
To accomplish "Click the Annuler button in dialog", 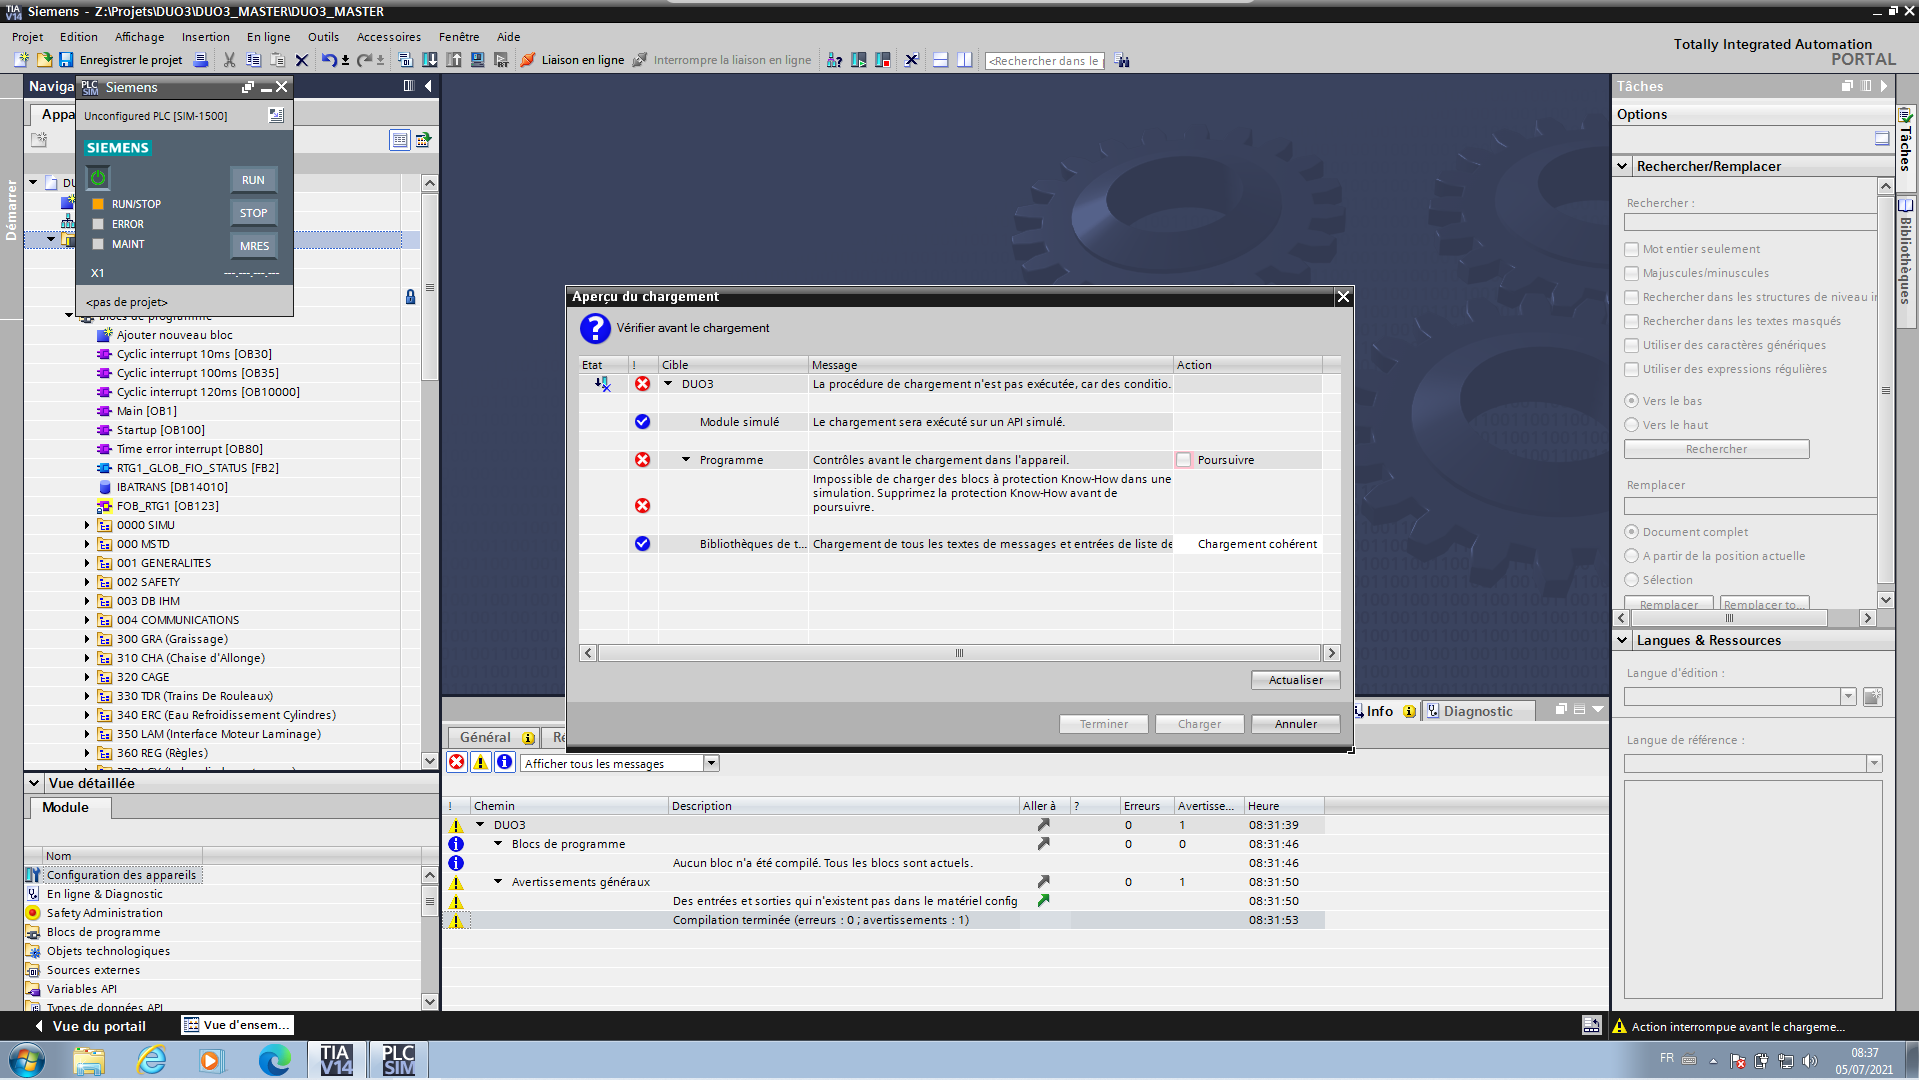I will point(1295,724).
